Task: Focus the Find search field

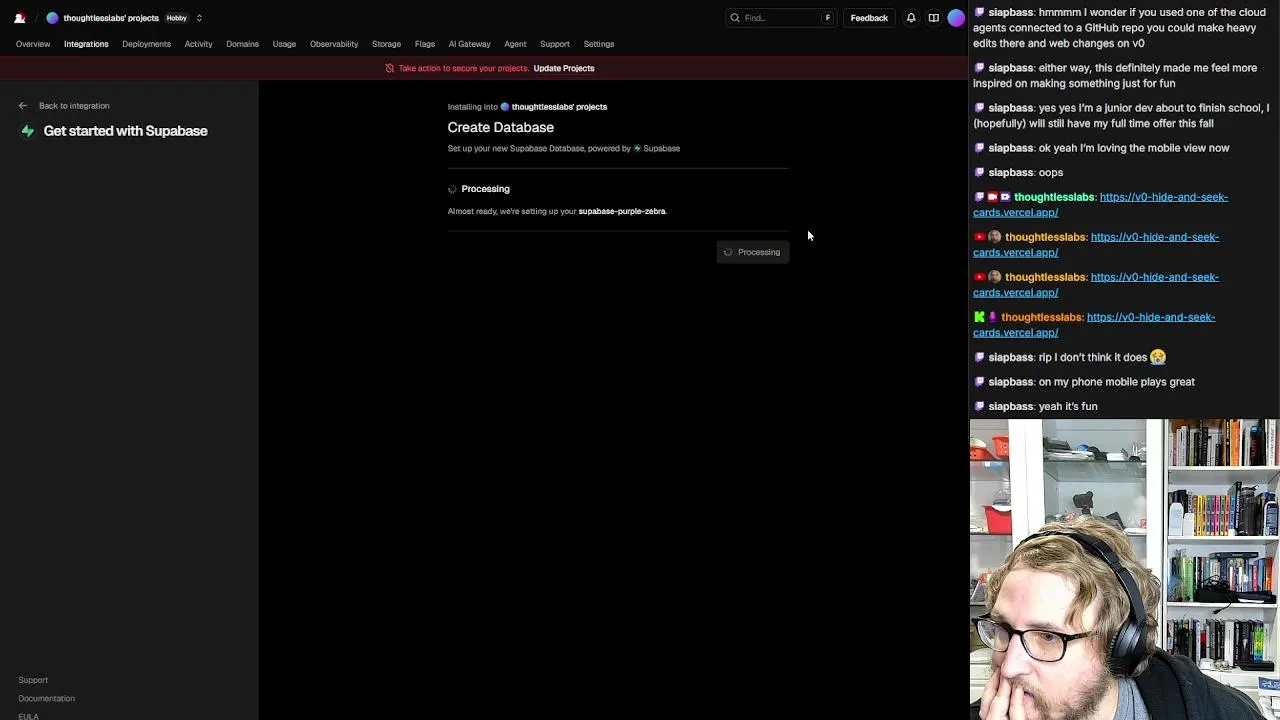Action: point(781,18)
